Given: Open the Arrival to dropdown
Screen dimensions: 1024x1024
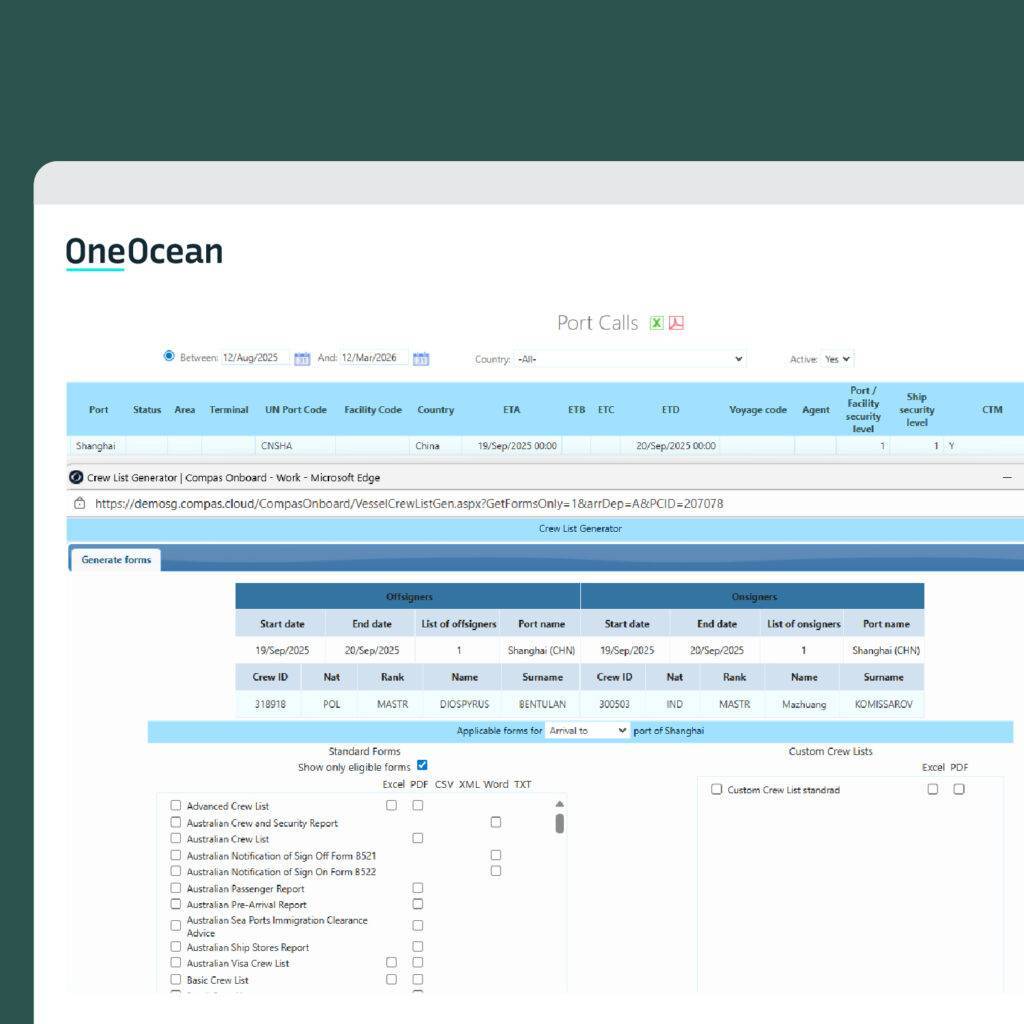Looking at the screenshot, I should 588,731.
